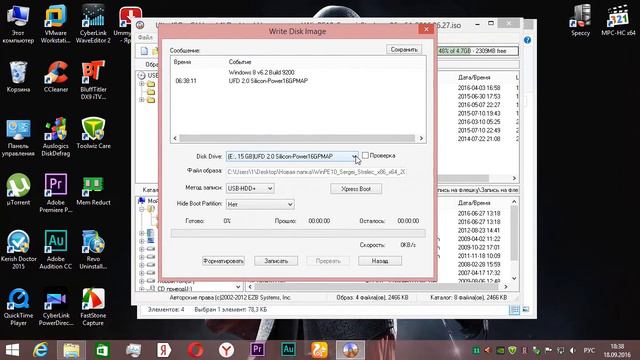The image size is (640, 360).
Task: Launch Auslogics DiskDefrag shortcut
Action: coord(56,137)
